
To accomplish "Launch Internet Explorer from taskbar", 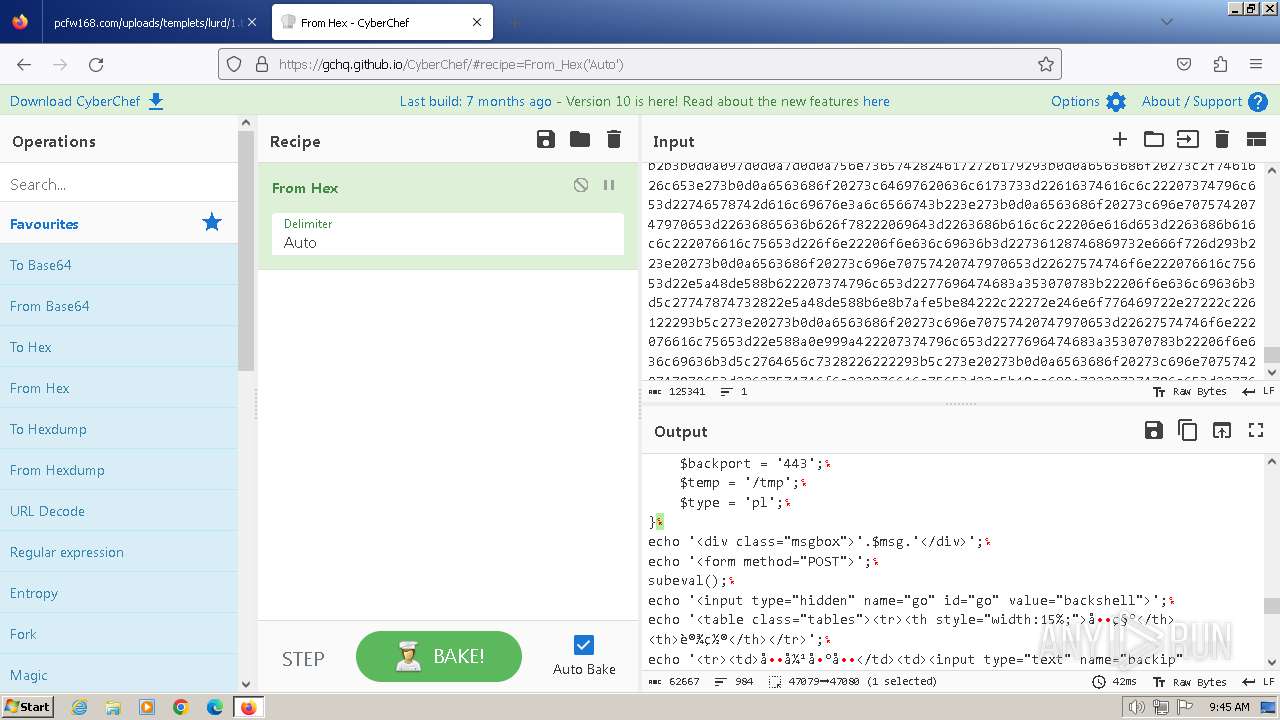I will [x=79, y=707].
